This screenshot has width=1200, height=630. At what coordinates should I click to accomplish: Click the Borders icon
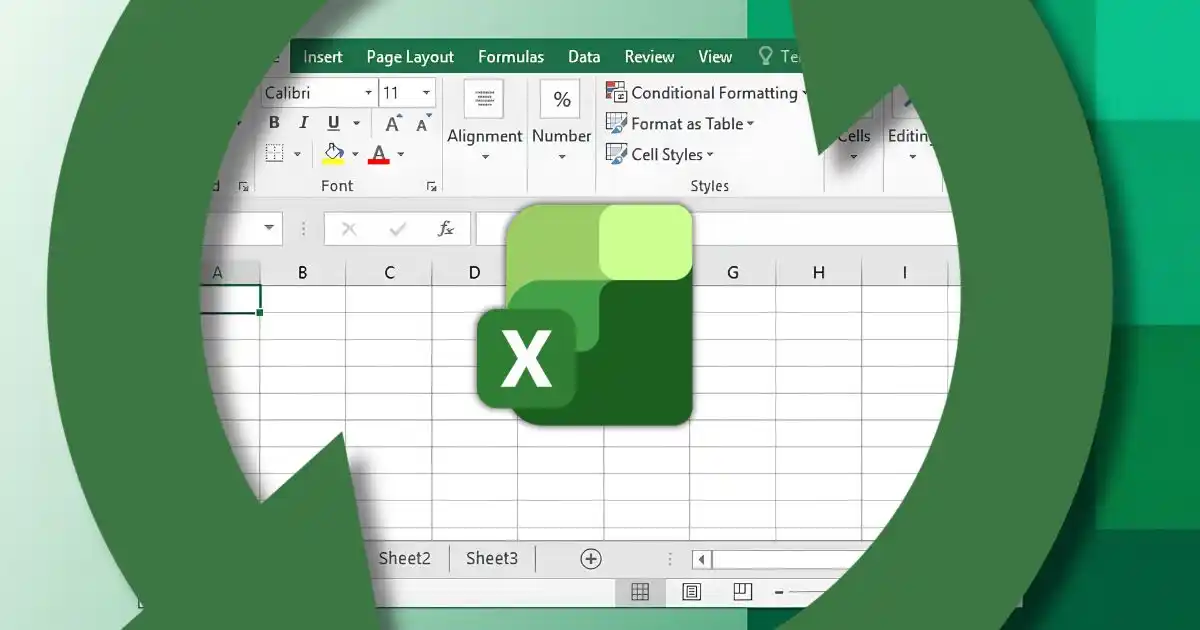pyautogui.click(x=275, y=153)
